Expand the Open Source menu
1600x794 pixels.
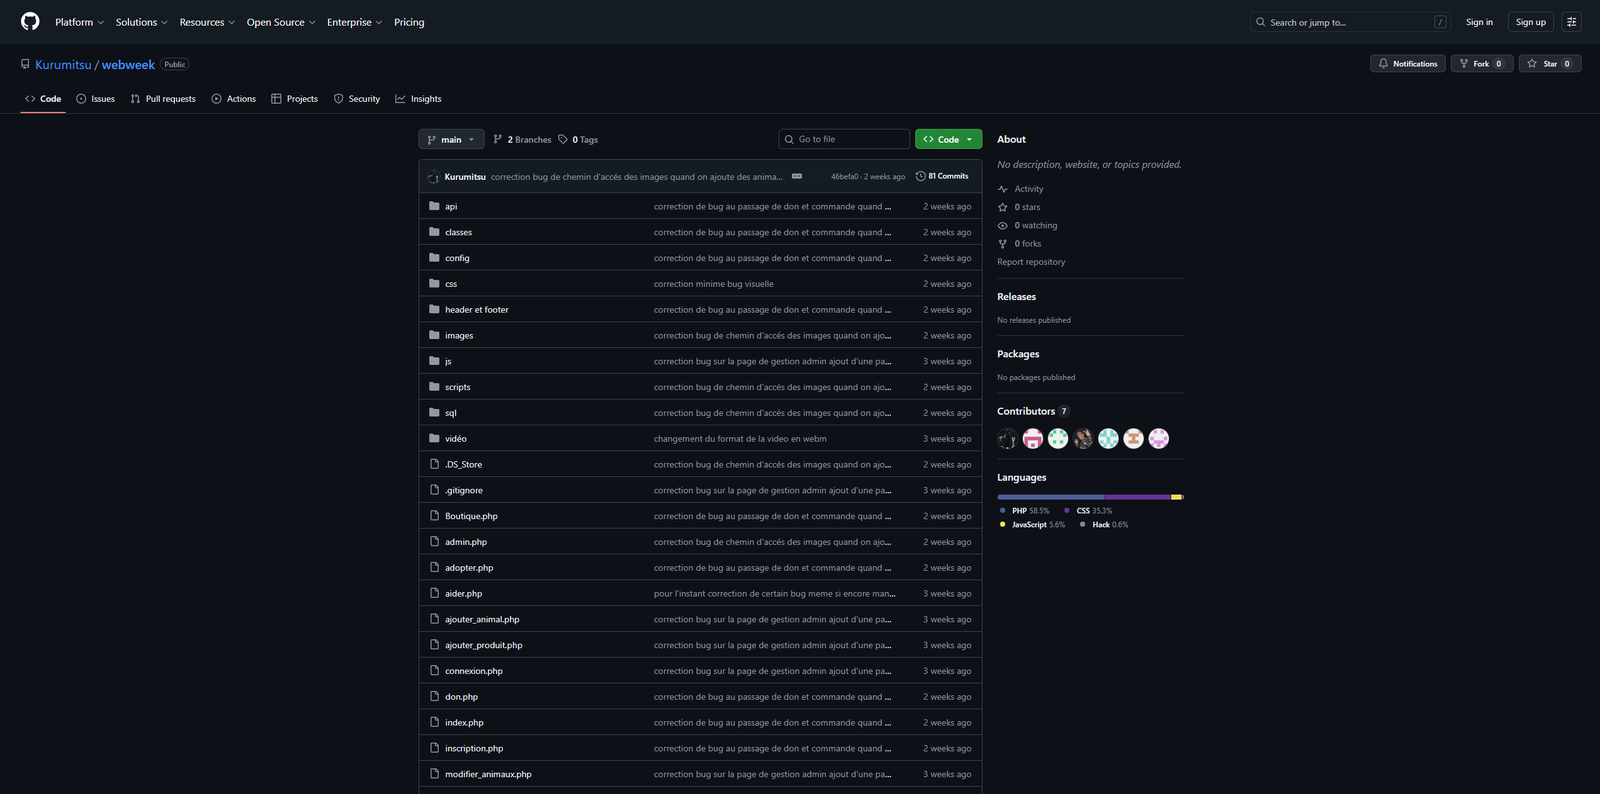(281, 22)
